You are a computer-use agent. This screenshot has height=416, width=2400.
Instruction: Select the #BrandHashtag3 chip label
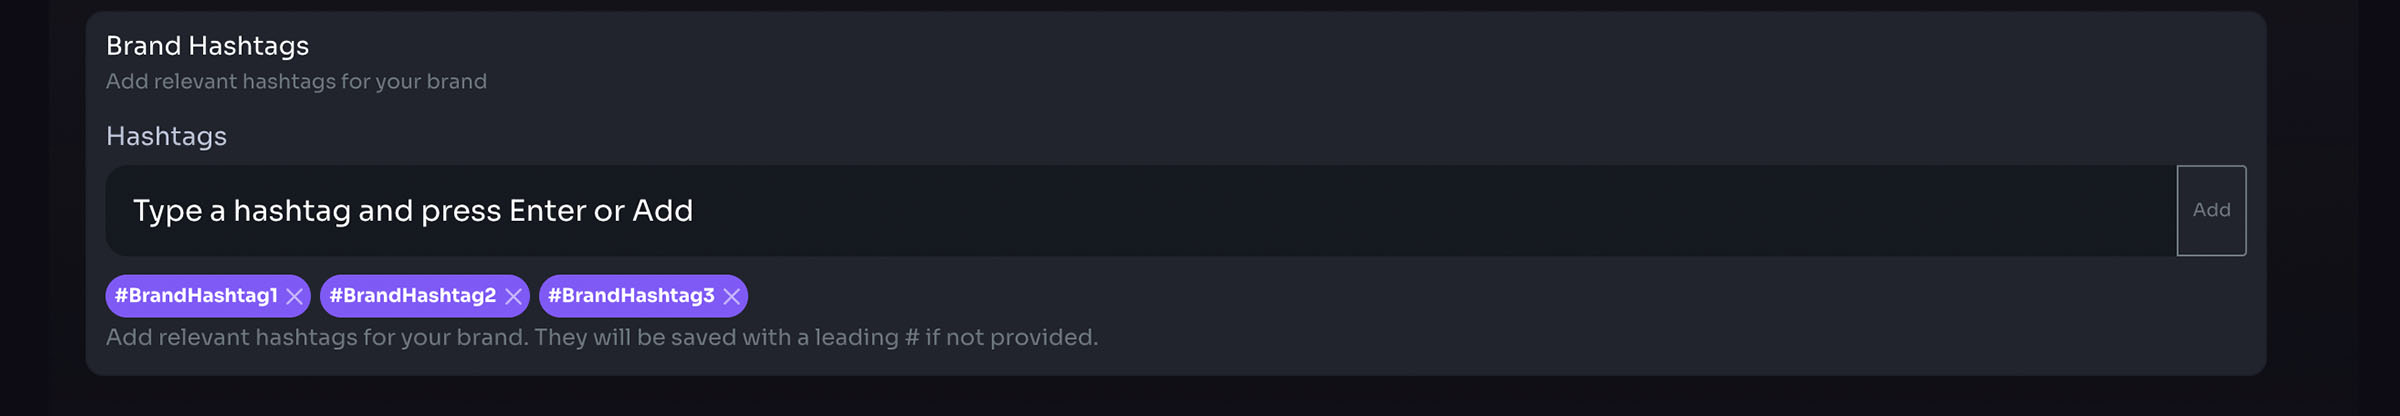[x=631, y=296]
